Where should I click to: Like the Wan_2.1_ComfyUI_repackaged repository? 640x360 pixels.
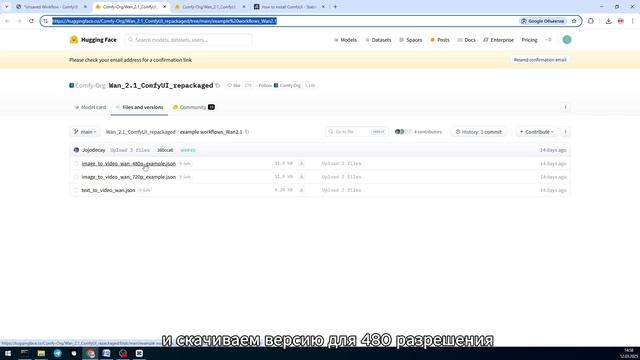pyautogui.click(x=234, y=86)
